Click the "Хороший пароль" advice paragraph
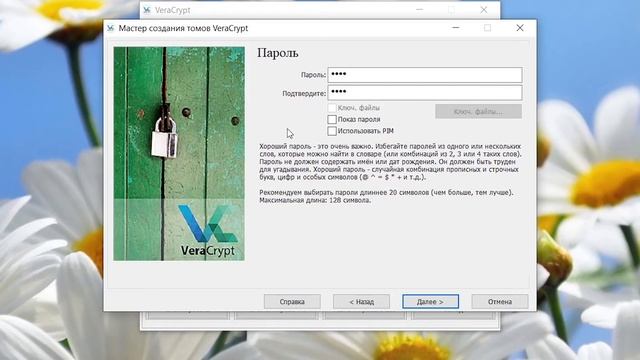This screenshot has height=360, width=640. point(390,162)
